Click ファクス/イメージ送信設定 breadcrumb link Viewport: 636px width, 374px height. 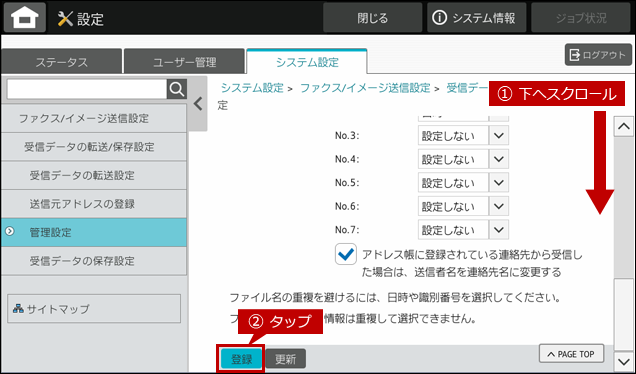(365, 88)
